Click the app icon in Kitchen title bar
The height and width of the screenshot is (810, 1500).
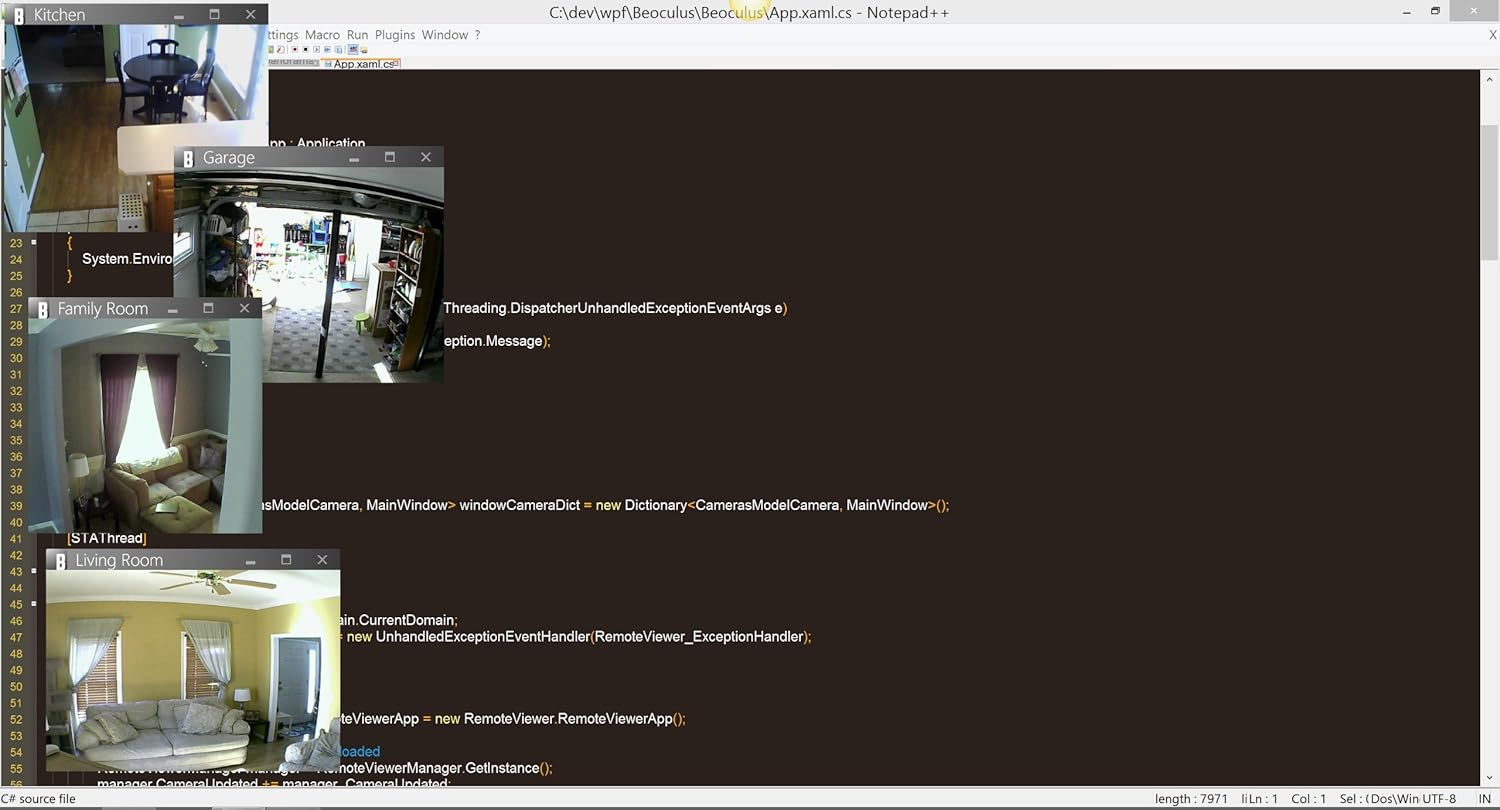[x=19, y=15]
